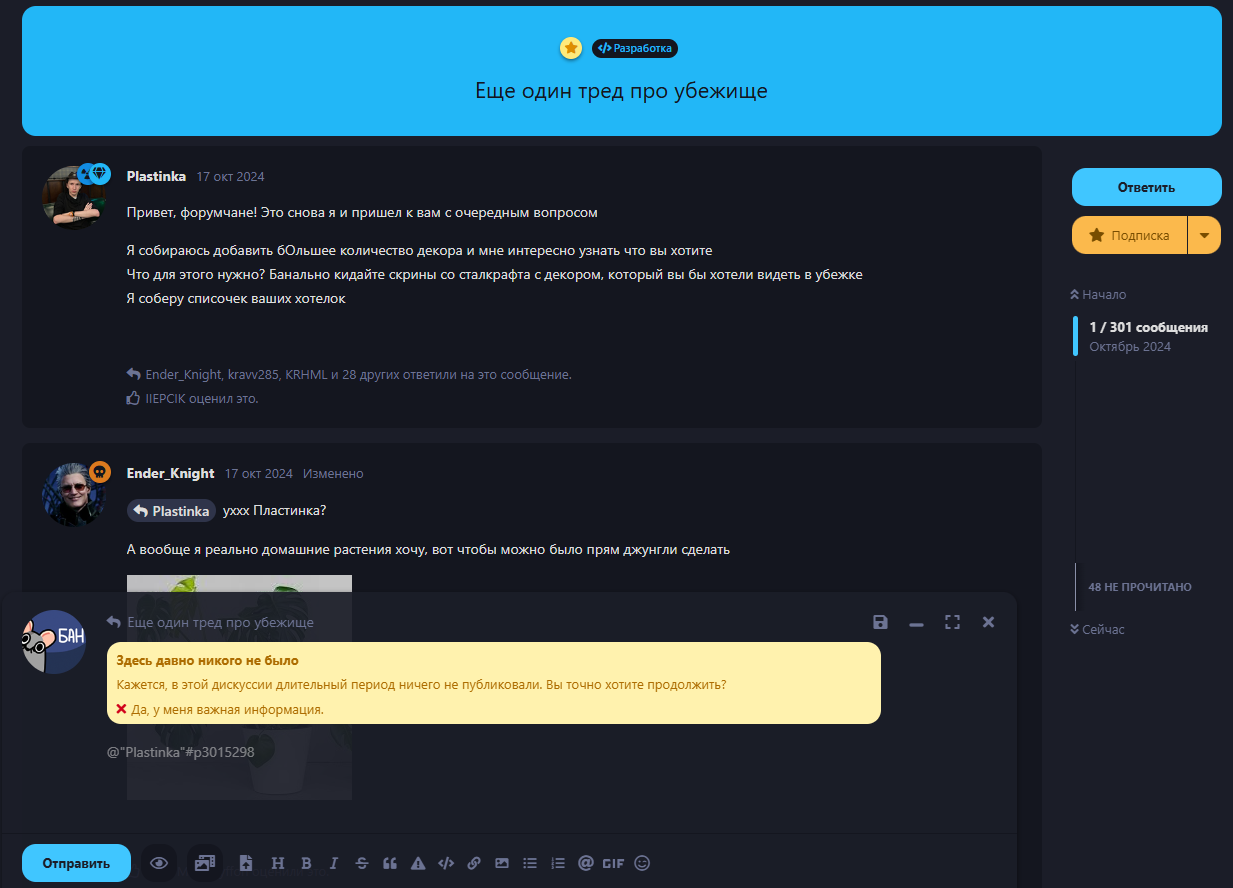Insert a heading with the H icon
This screenshot has width=1233, height=888.
[x=278, y=863]
